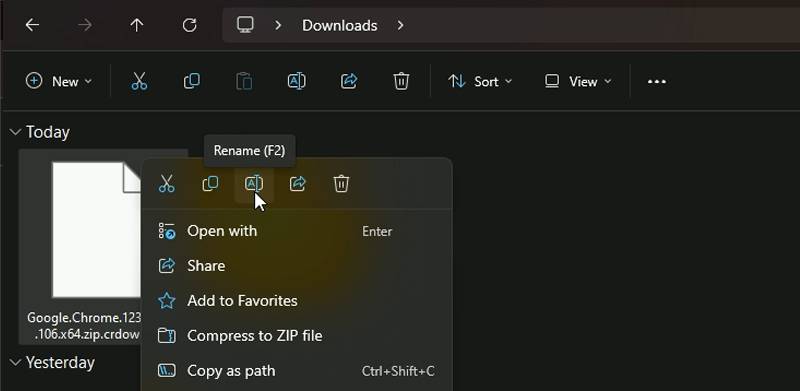Click the forward navigation arrow
Screen dimensions: 800x391
(85, 25)
